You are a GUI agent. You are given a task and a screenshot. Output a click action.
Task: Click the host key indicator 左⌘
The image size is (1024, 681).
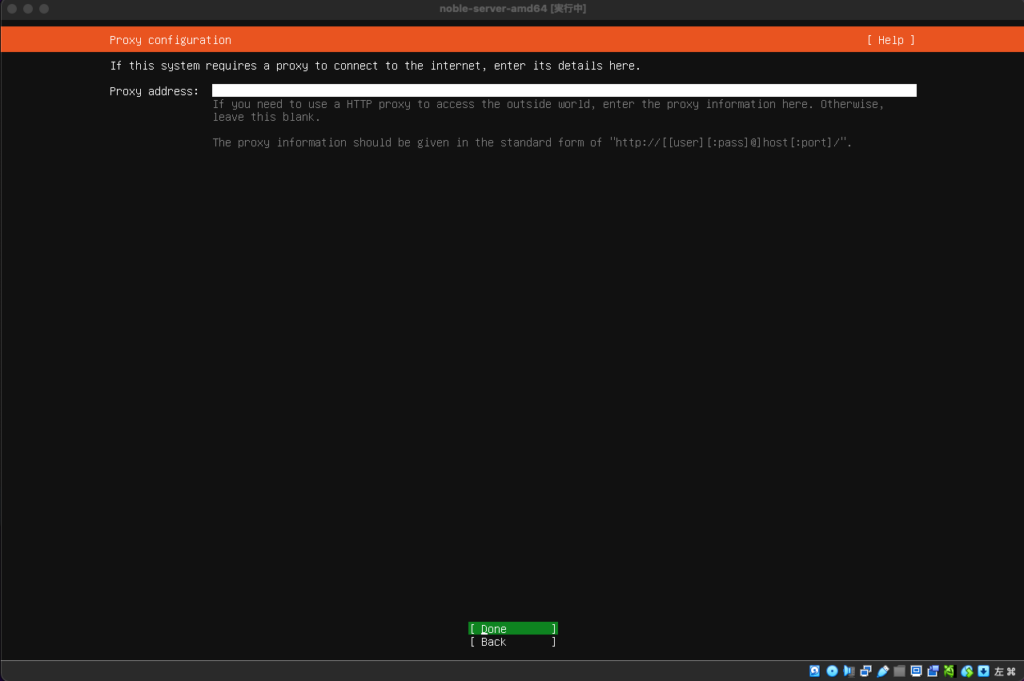[1005, 671]
